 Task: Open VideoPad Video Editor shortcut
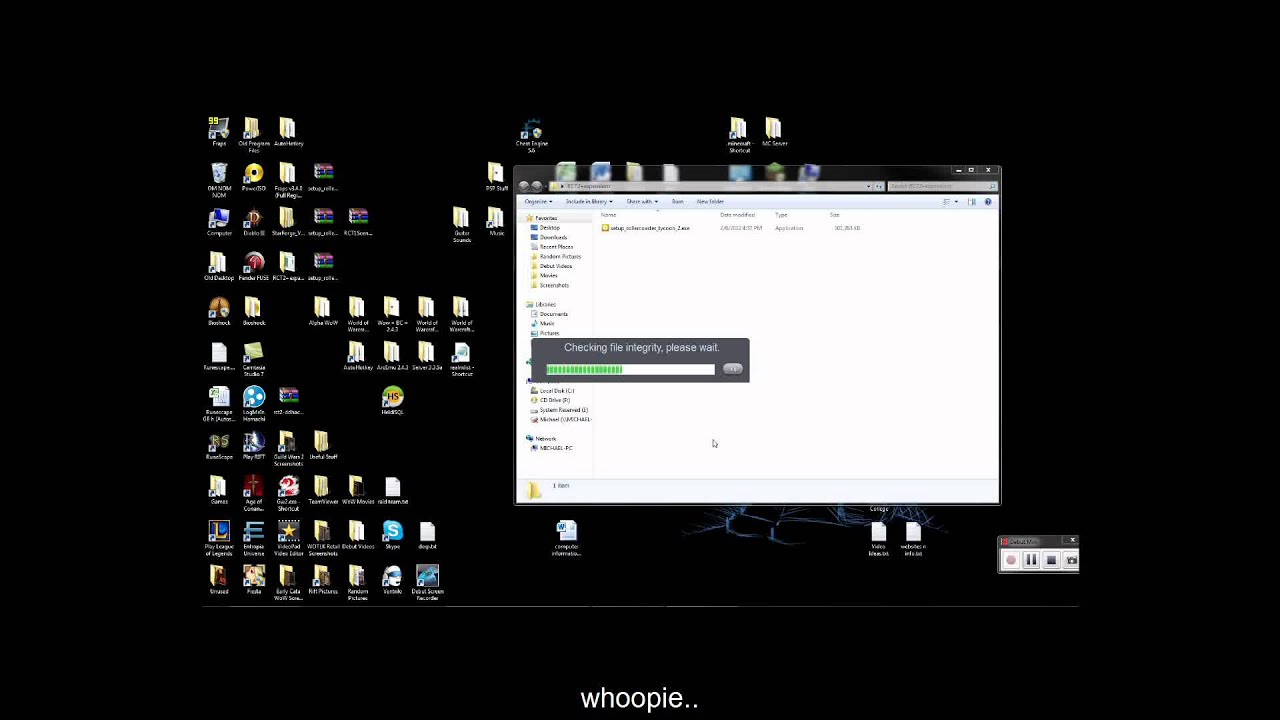click(288, 537)
